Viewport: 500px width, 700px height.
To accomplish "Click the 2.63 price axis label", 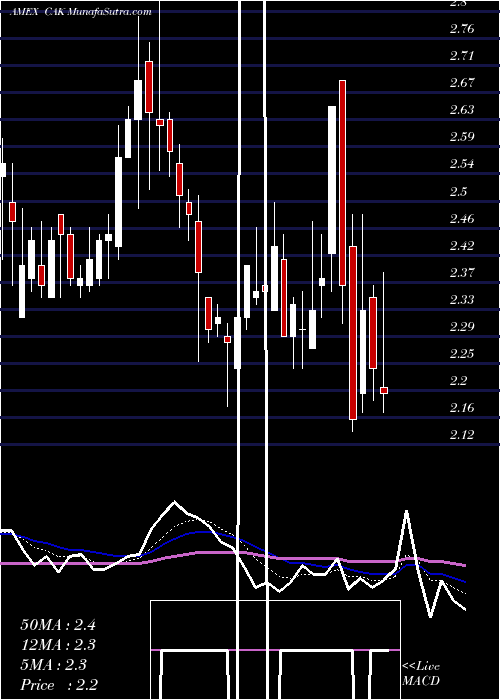I will [462, 110].
